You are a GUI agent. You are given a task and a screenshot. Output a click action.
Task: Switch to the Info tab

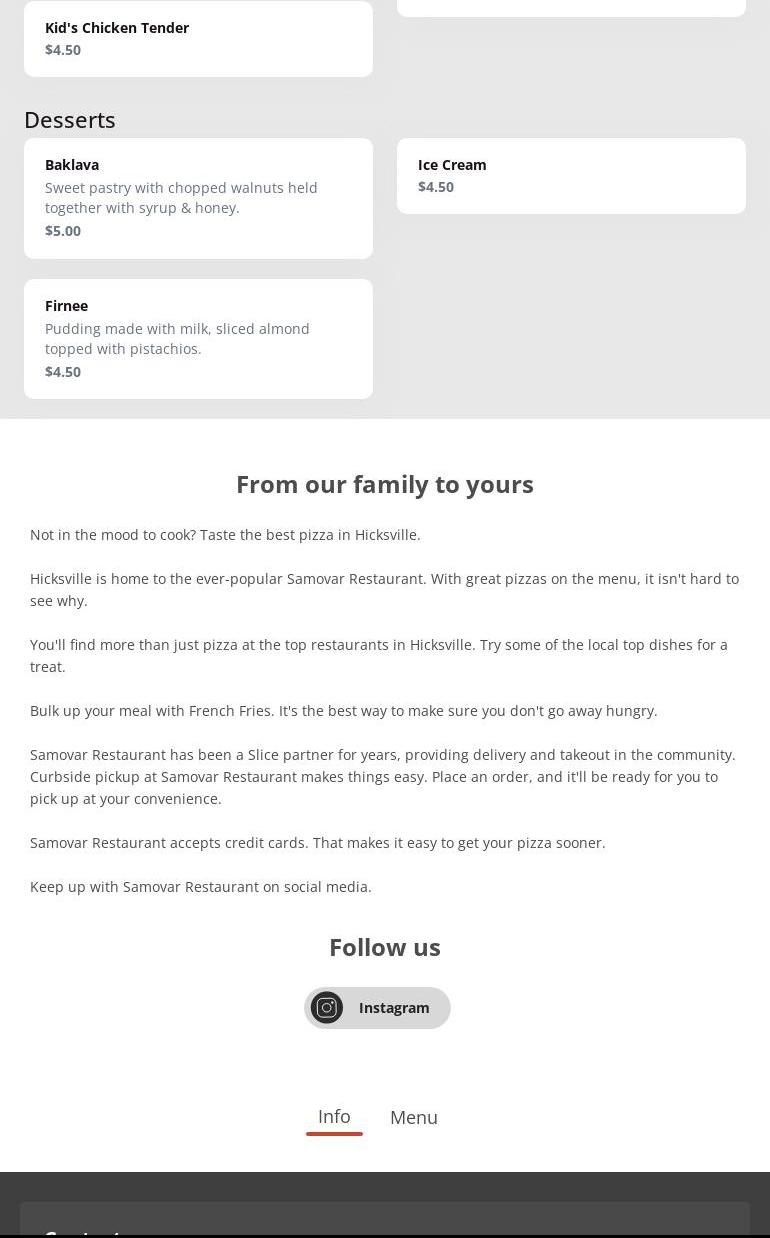[x=334, y=1117]
